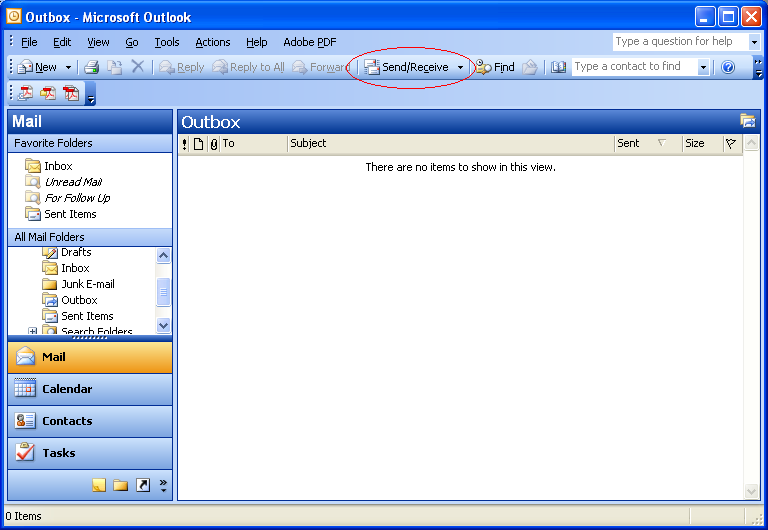Select Inbox in All Mail Folders
The width and height of the screenshot is (768, 530).
66,268
